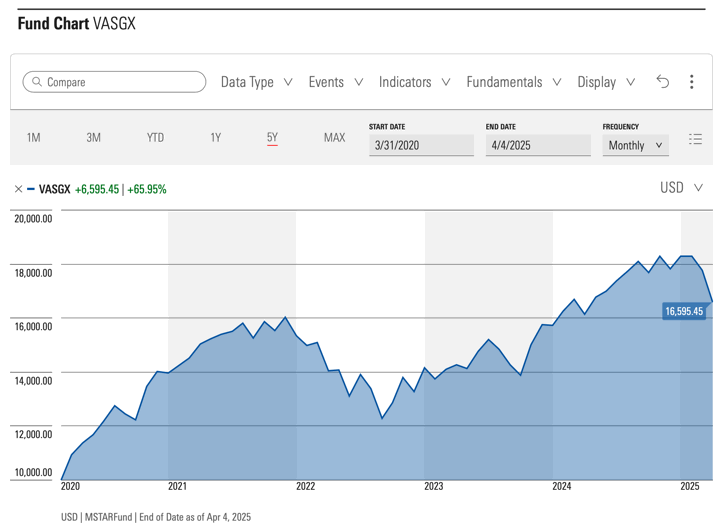This screenshot has width=720, height=531.
Task: Switch currency using the USD dropdown
Action: coord(681,188)
